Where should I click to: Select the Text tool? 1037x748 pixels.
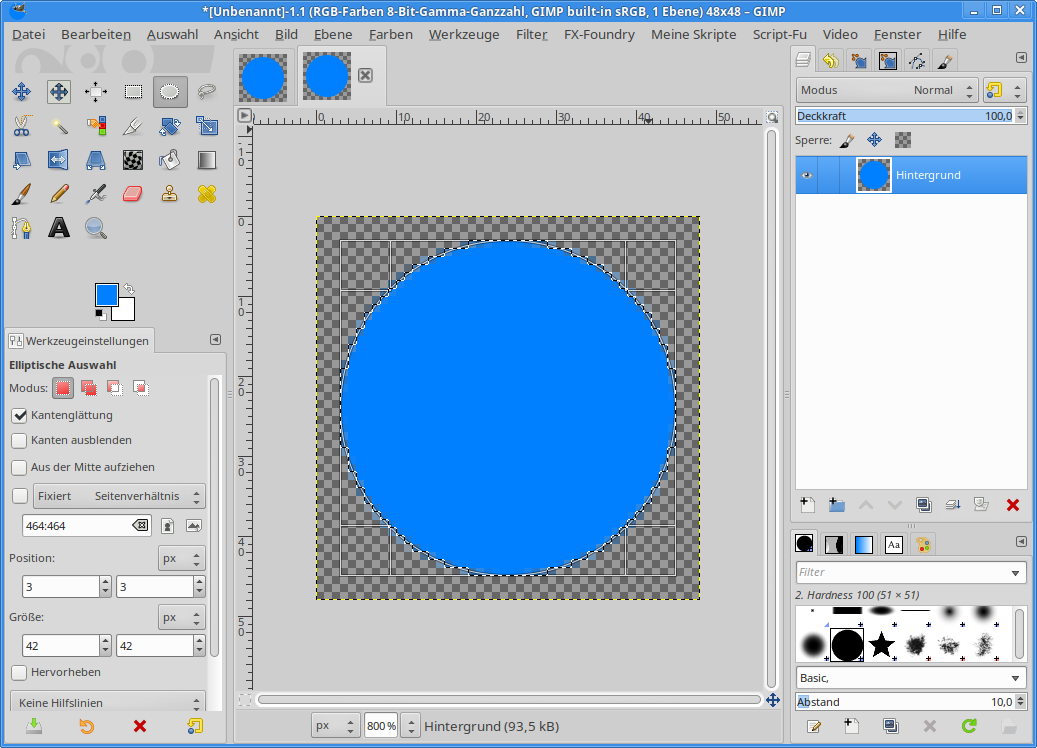click(x=59, y=227)
